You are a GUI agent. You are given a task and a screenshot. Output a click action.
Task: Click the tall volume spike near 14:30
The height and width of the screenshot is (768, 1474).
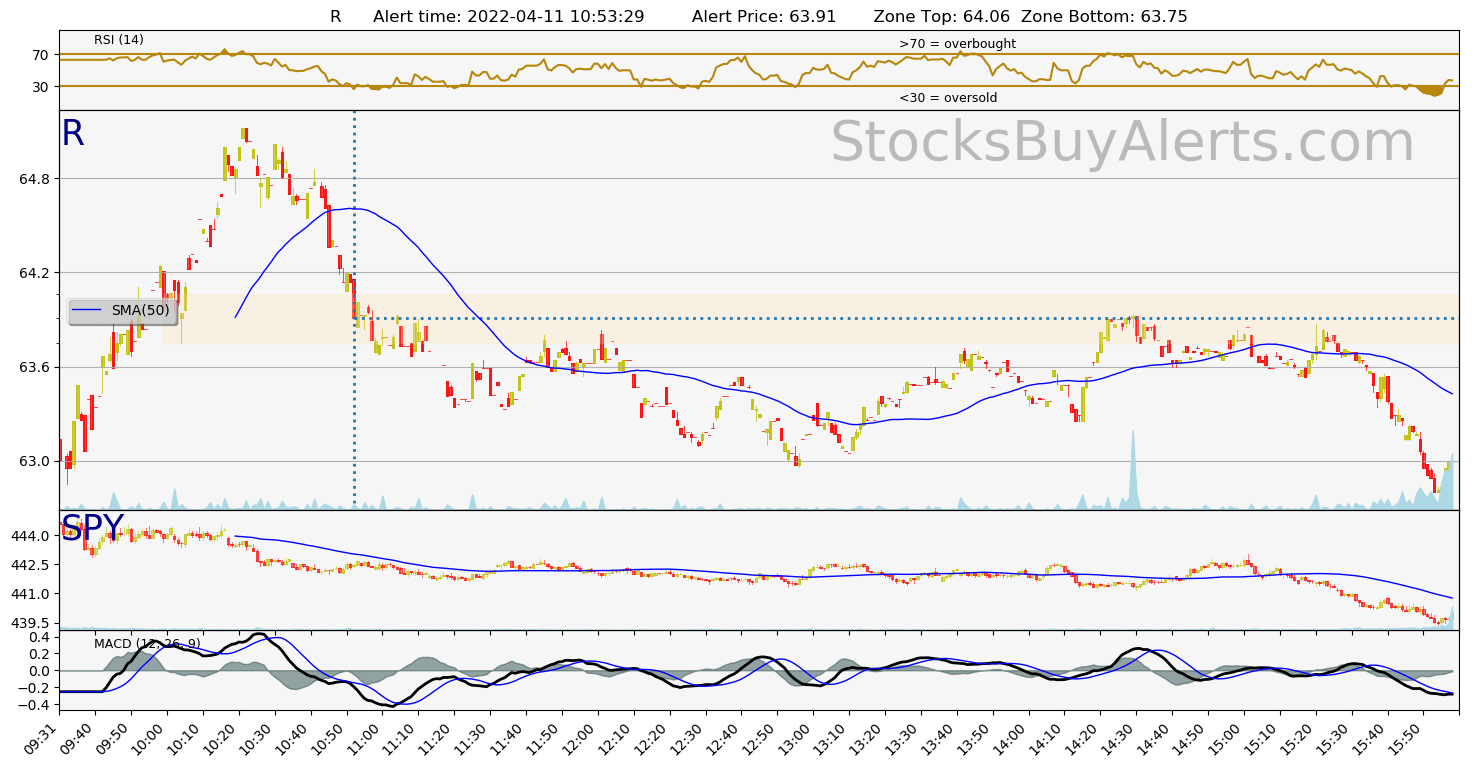(1133, 470)
